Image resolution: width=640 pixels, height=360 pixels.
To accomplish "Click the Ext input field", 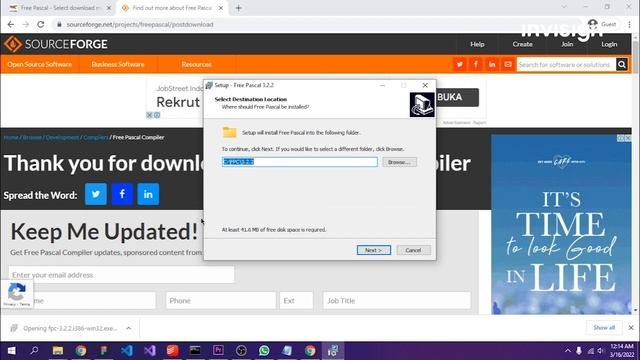I will 296,300.
